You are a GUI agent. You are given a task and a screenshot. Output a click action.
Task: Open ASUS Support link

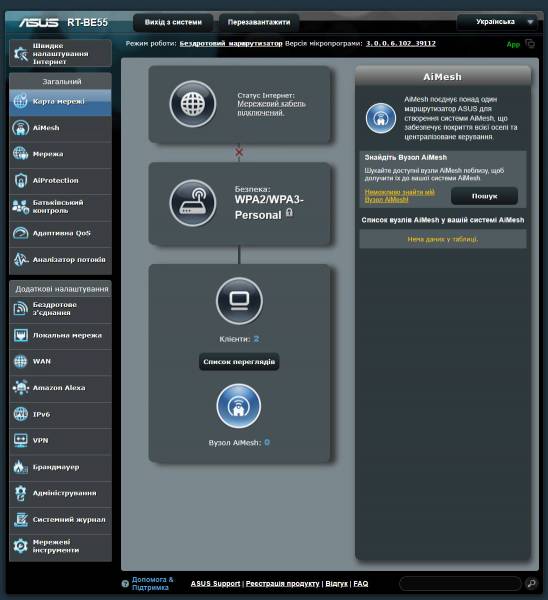(215, 584)
